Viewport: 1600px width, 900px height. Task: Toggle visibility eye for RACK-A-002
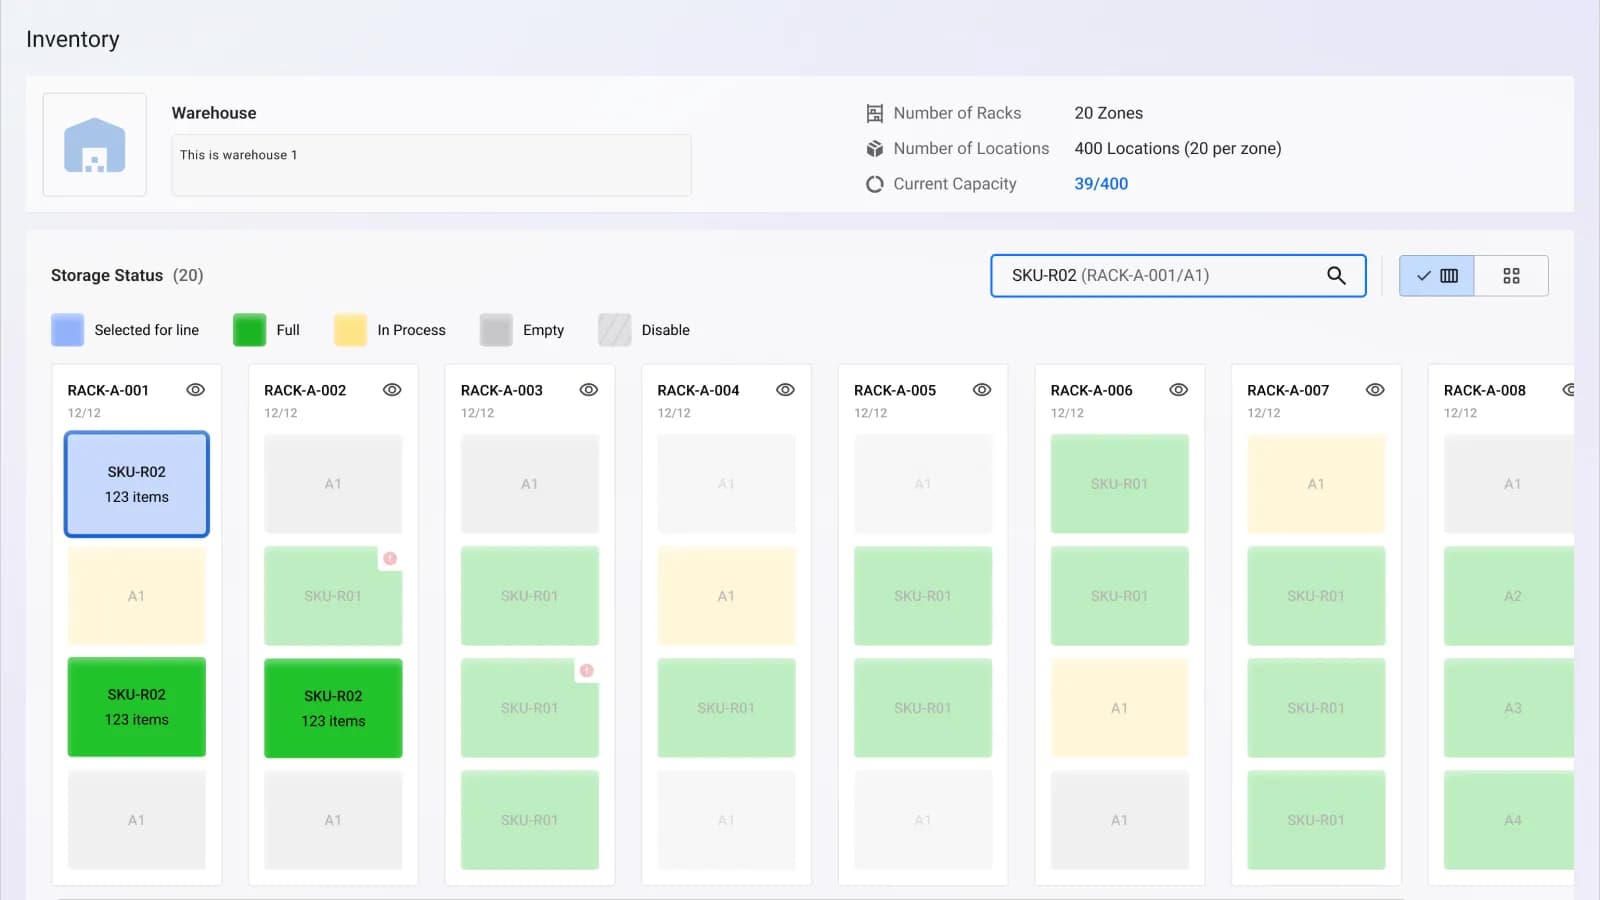click(x=392, y=390)
